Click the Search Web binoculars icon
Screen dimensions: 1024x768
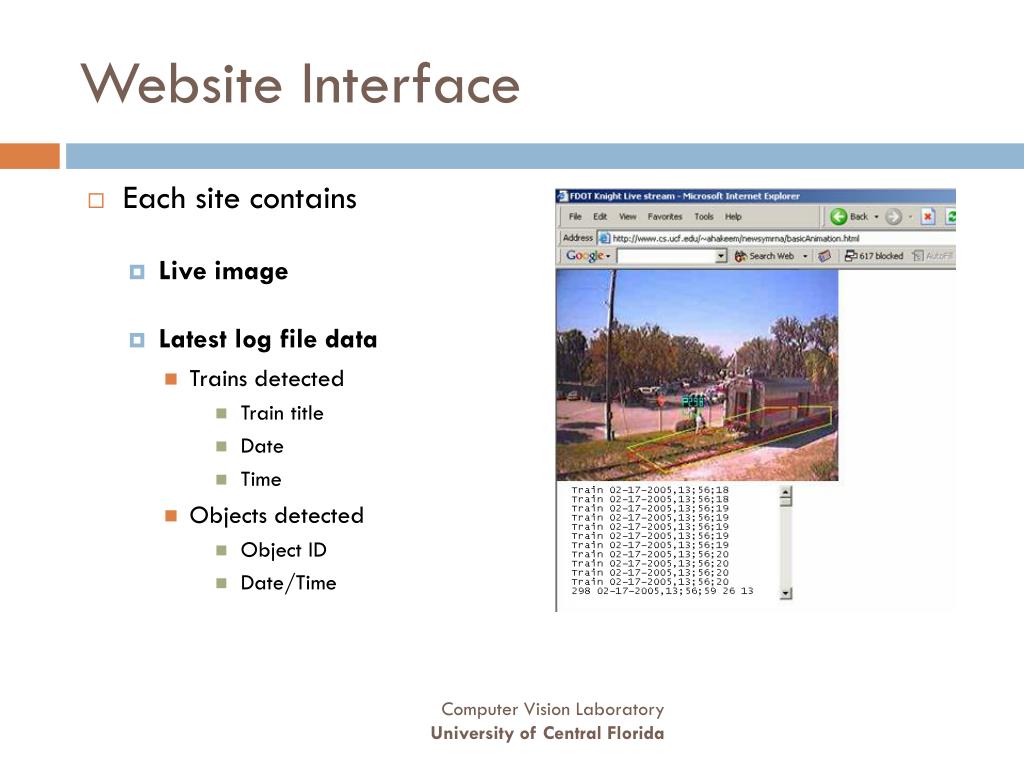click(x=741, y=256)
